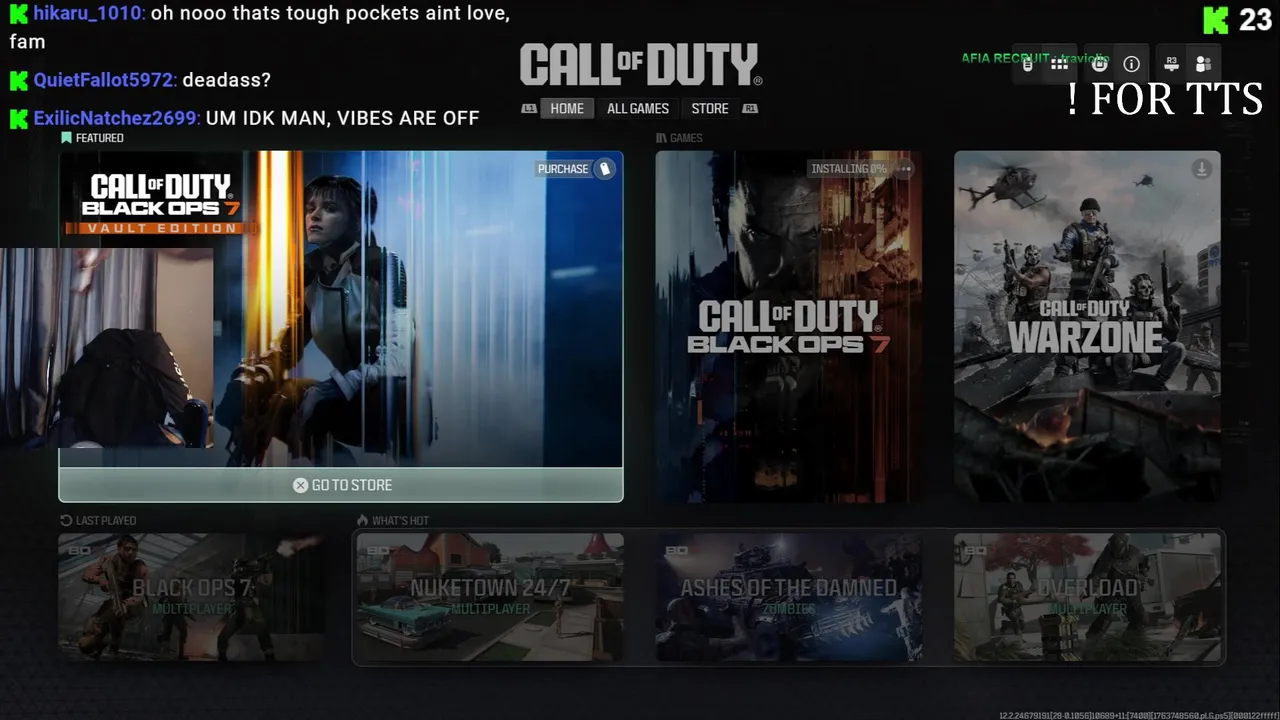1280x720 pixels.
Task: Open the STORE tab
Action: [710, 109]
